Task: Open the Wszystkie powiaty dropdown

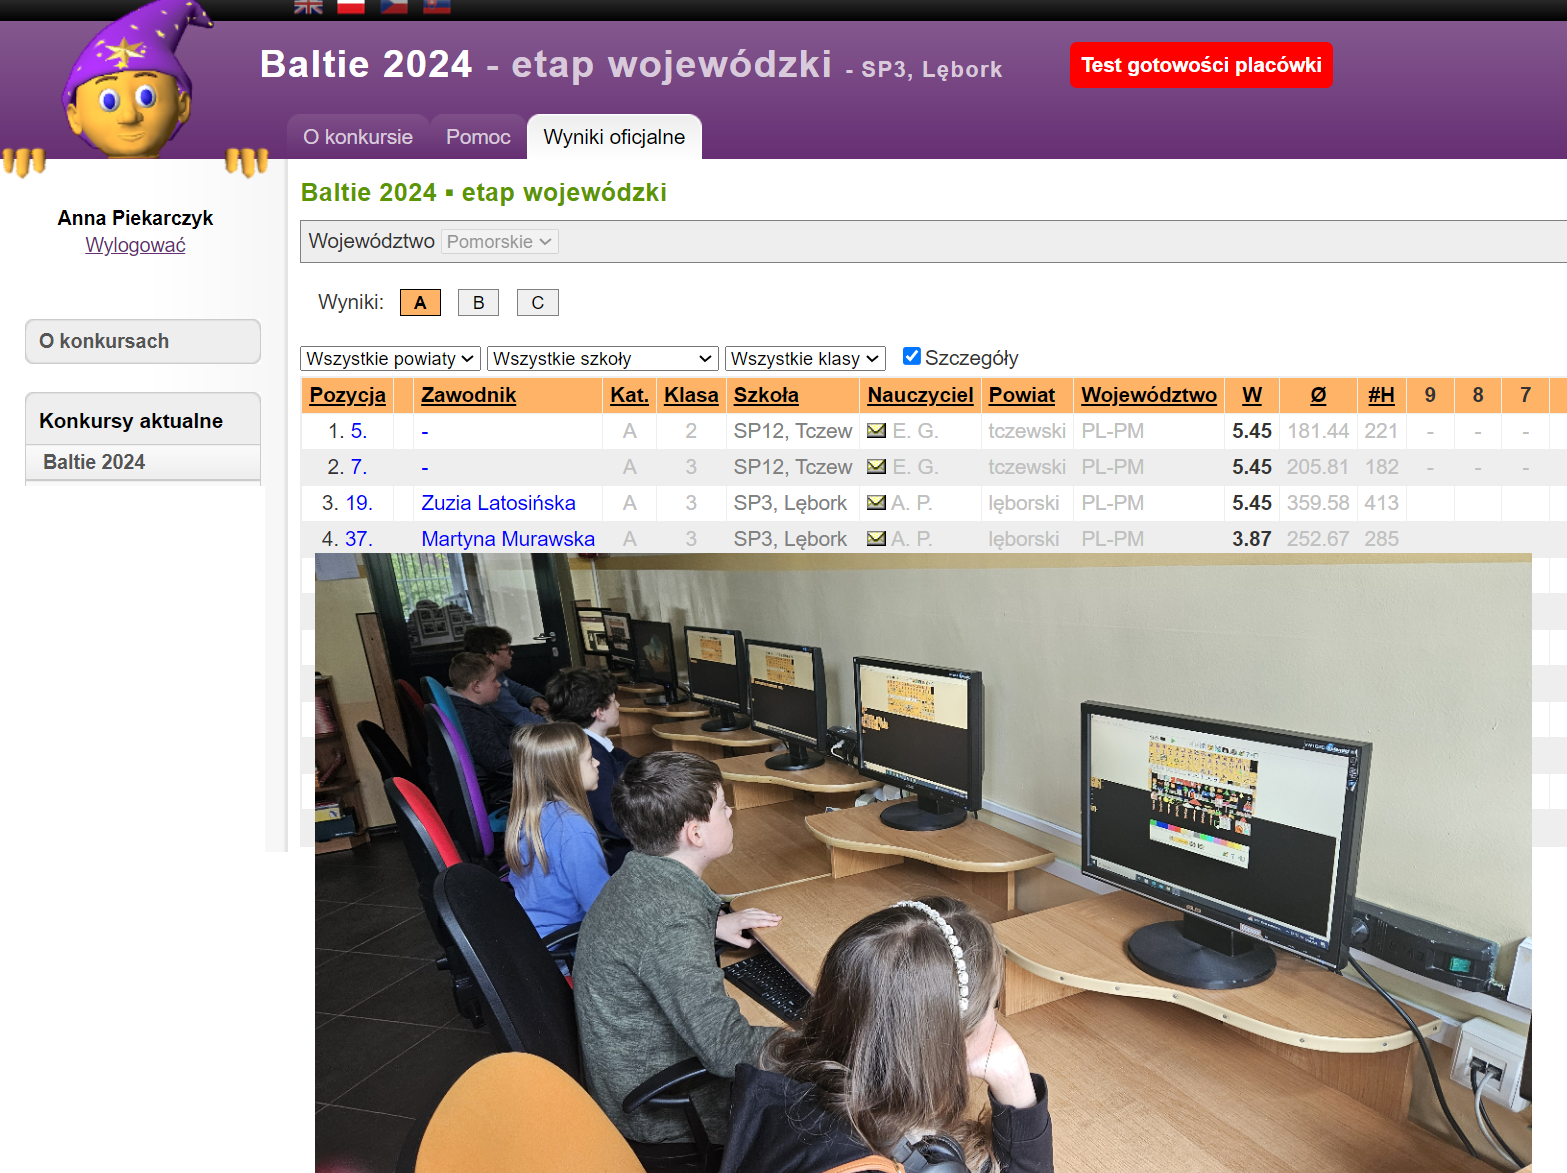Action: tap(390, 359)
